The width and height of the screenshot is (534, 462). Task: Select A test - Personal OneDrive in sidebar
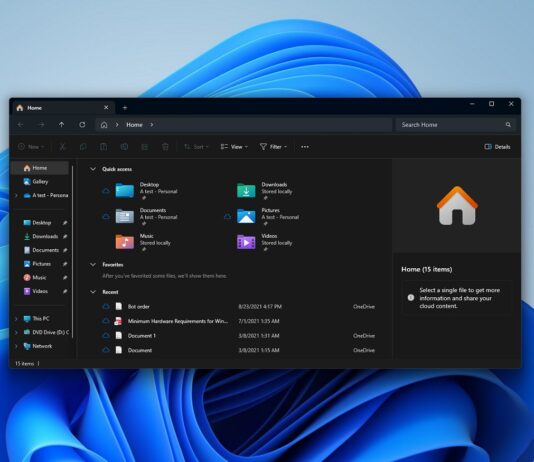(x=46, y=195)
